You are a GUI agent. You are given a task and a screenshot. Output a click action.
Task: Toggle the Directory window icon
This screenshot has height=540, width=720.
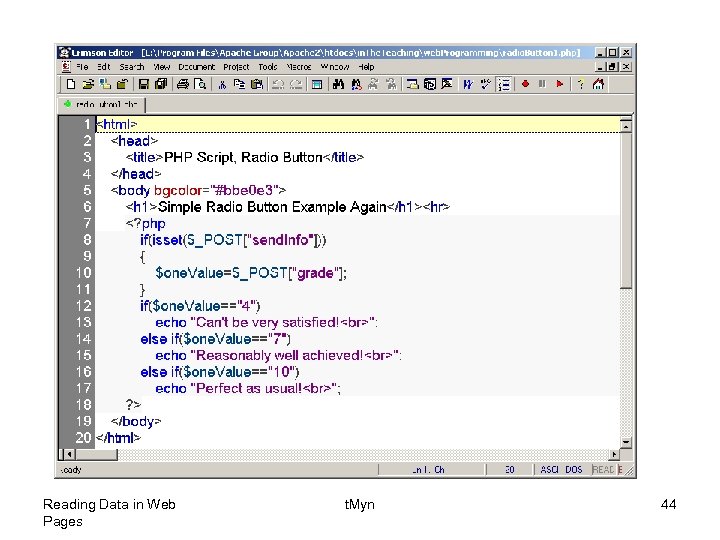(x=412, y=84)
